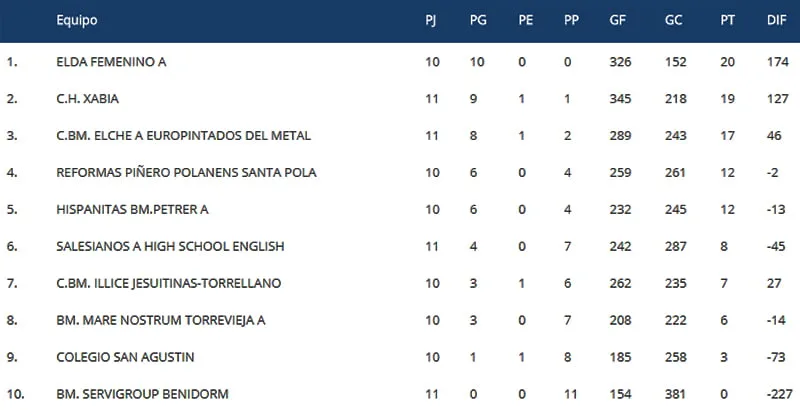Select BM. MARE NOSTRUM TORREVIEJA A
Screen dimensions: 800x410
161,320
